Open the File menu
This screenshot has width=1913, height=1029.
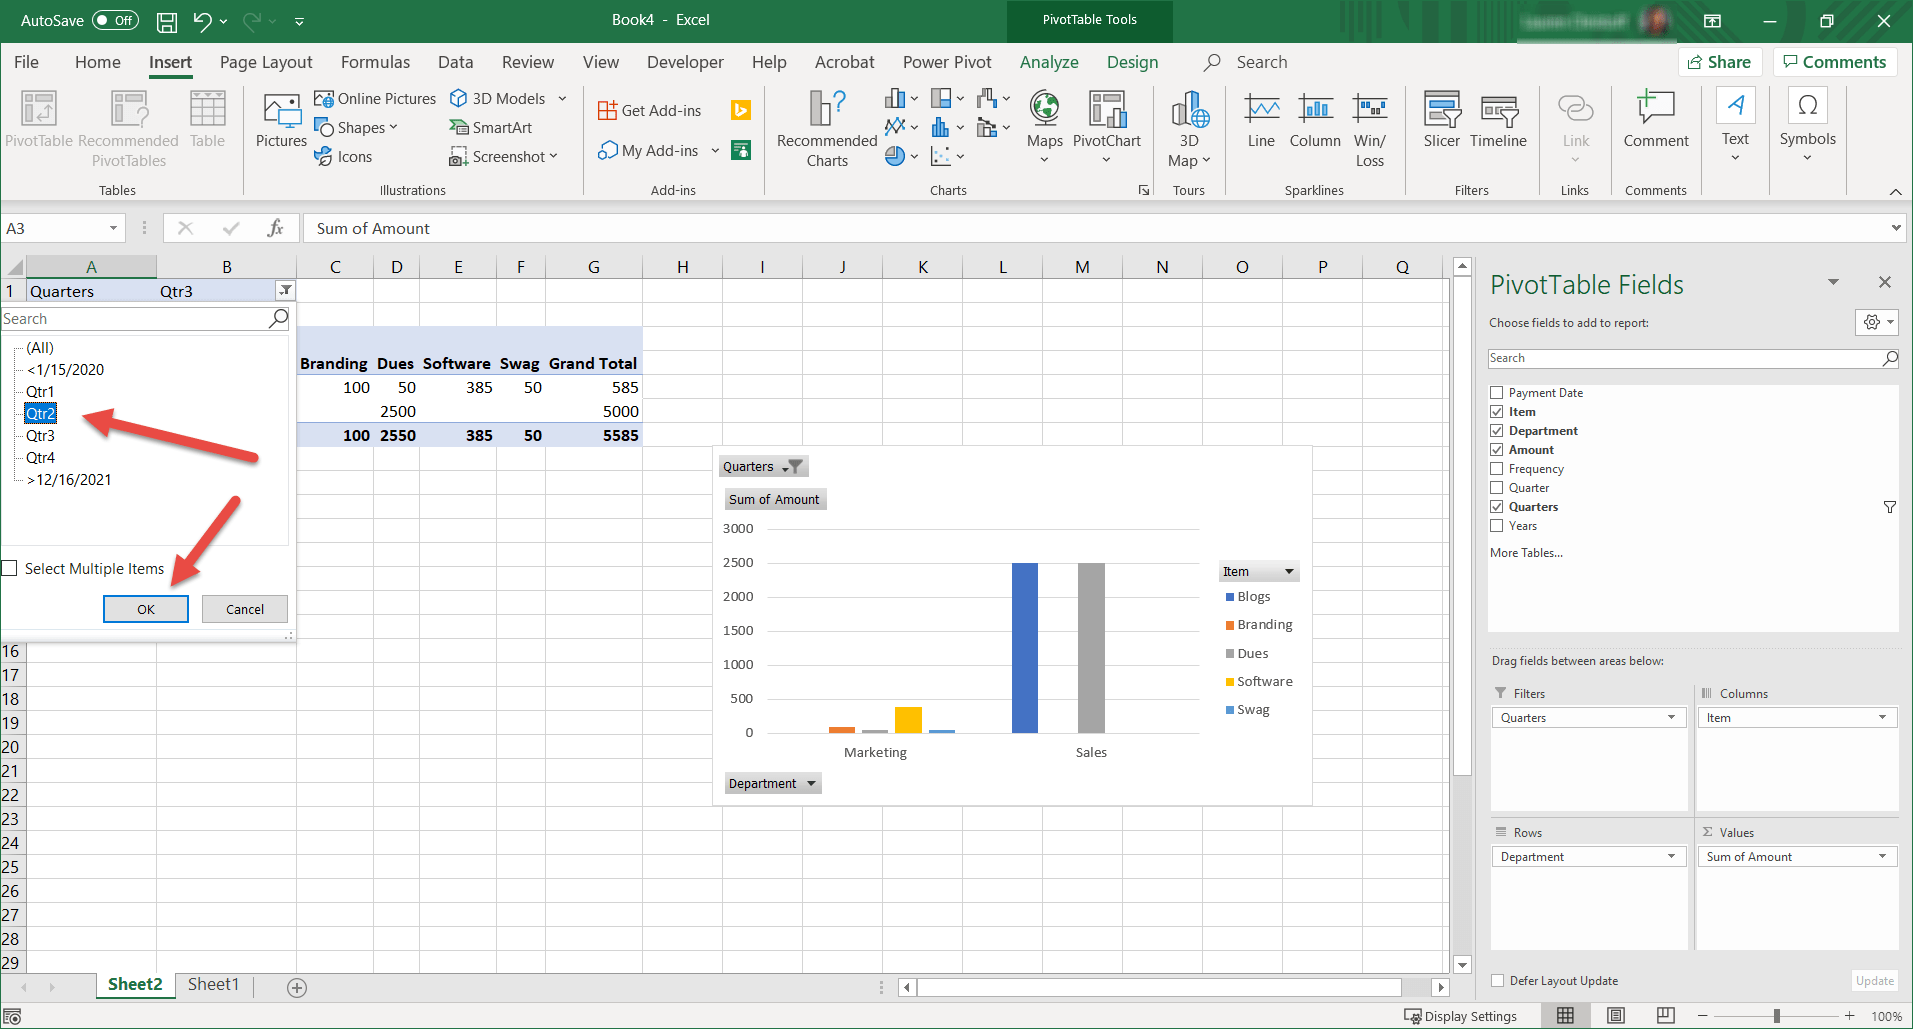(27, 62)
